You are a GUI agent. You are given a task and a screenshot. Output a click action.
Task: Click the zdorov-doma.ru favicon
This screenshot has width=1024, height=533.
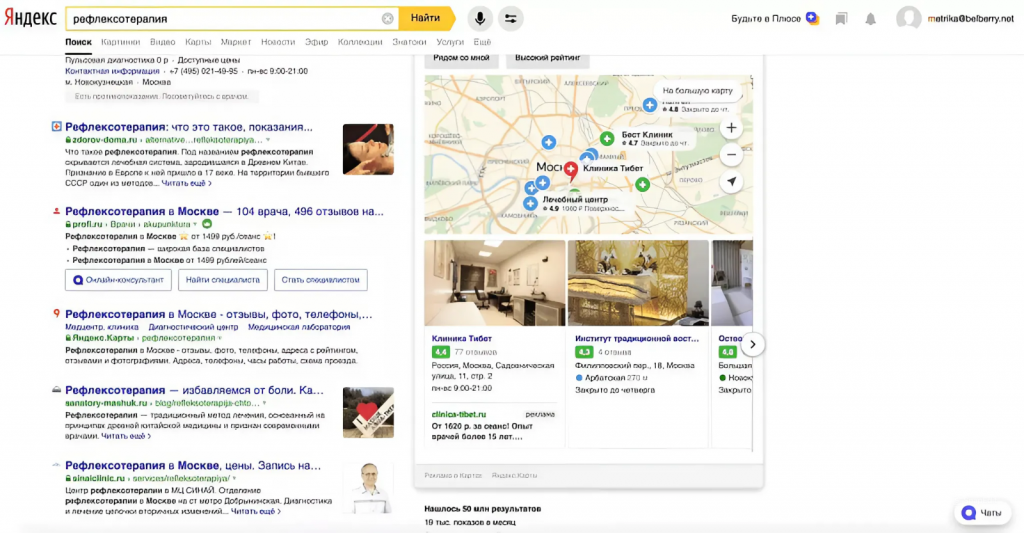click(x=57, y=127)
